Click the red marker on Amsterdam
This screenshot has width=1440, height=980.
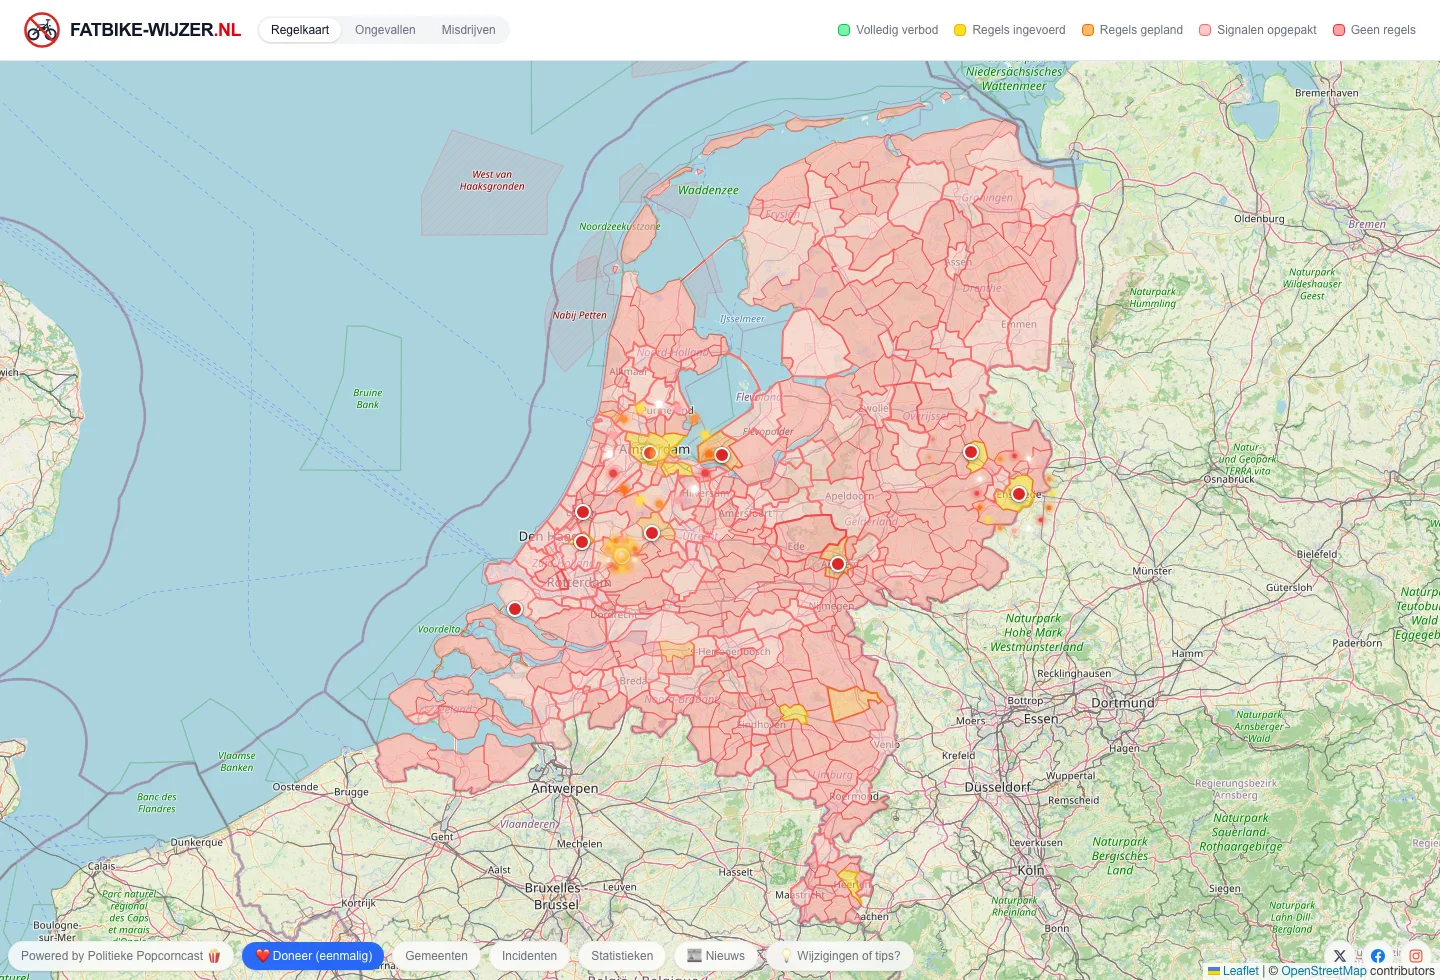pyautogui.click(x=650, y=453)
